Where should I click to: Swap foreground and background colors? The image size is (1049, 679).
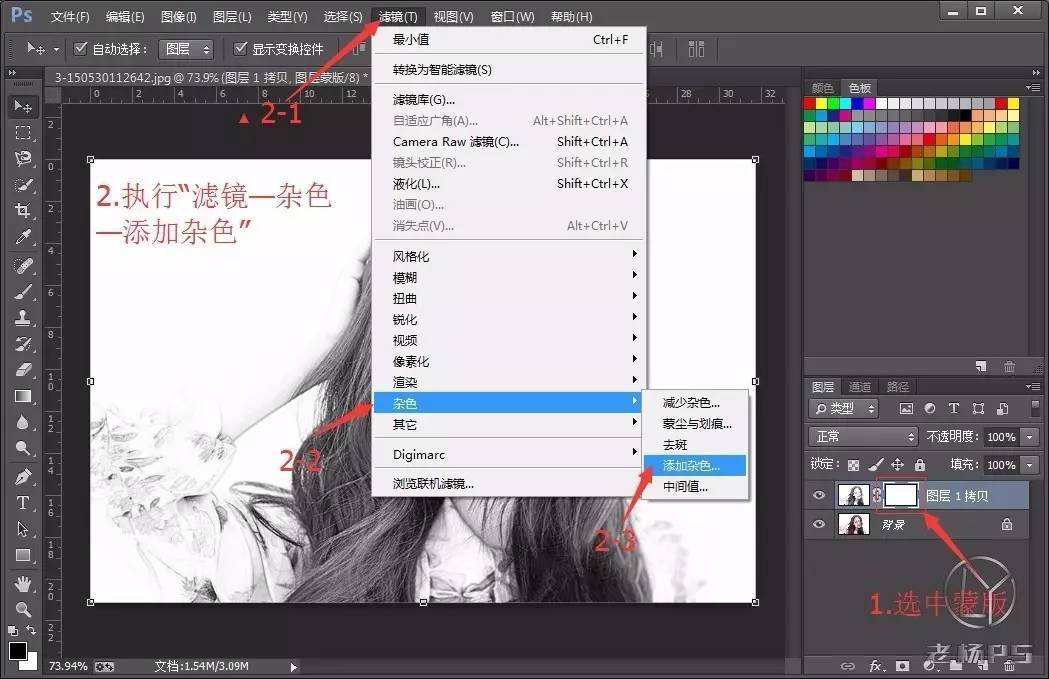tap(31, 630)
